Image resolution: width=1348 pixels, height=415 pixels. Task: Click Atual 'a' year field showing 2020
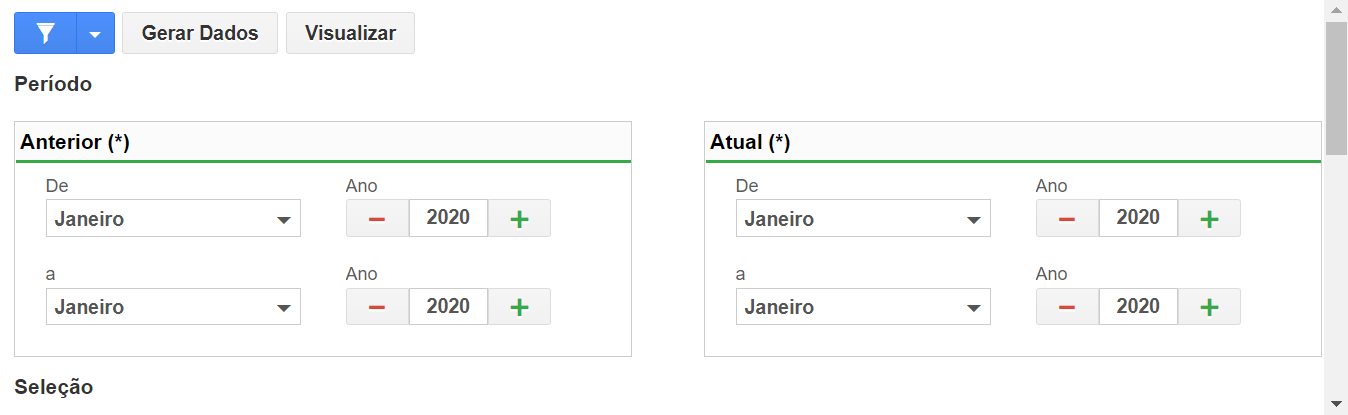pos(1138,306)
